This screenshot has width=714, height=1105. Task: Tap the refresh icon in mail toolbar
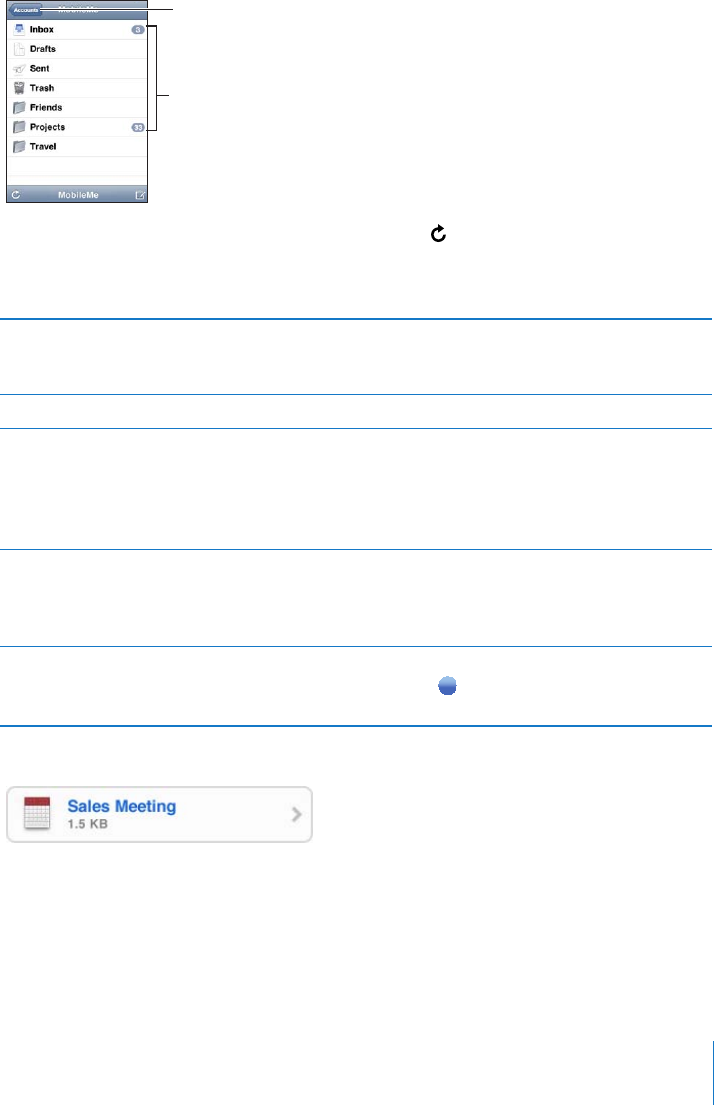click(x=16, y=195)
